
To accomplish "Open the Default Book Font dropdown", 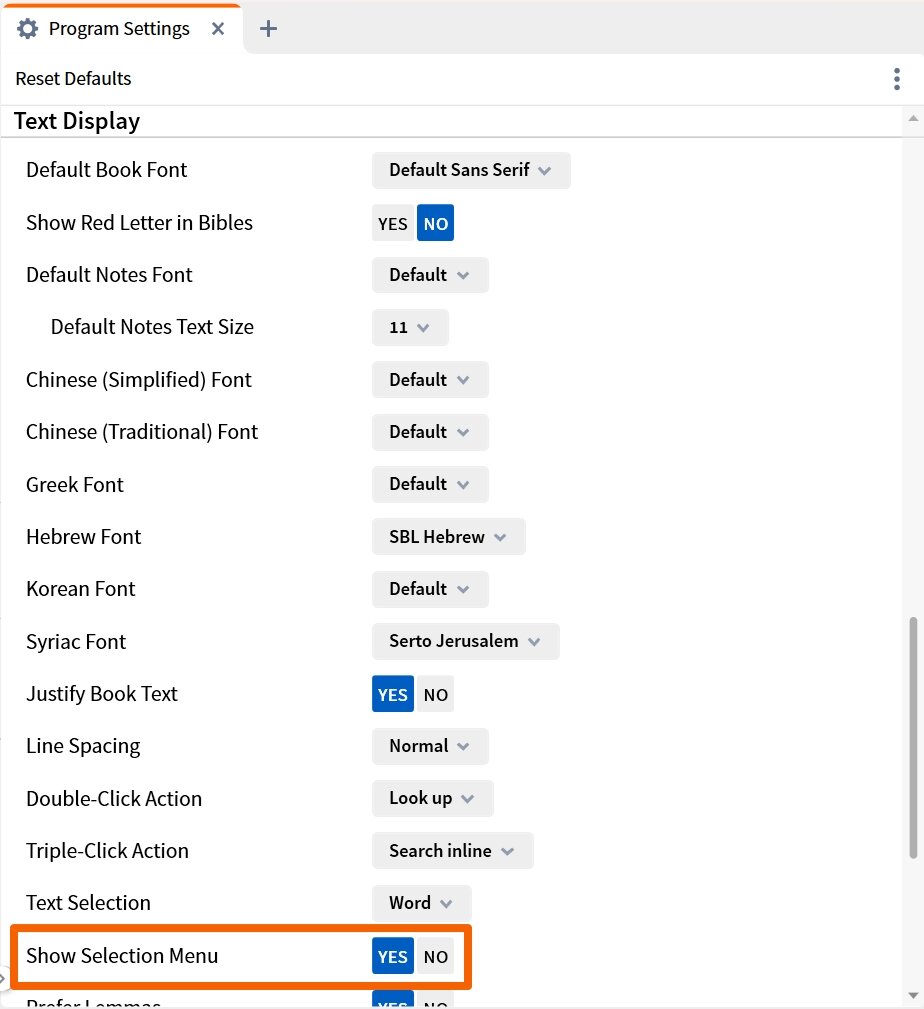I will point(470,170).
